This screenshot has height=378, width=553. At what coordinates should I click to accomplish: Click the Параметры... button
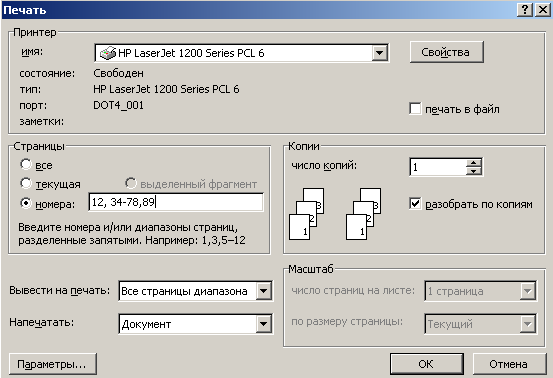(x=53, y=364)
